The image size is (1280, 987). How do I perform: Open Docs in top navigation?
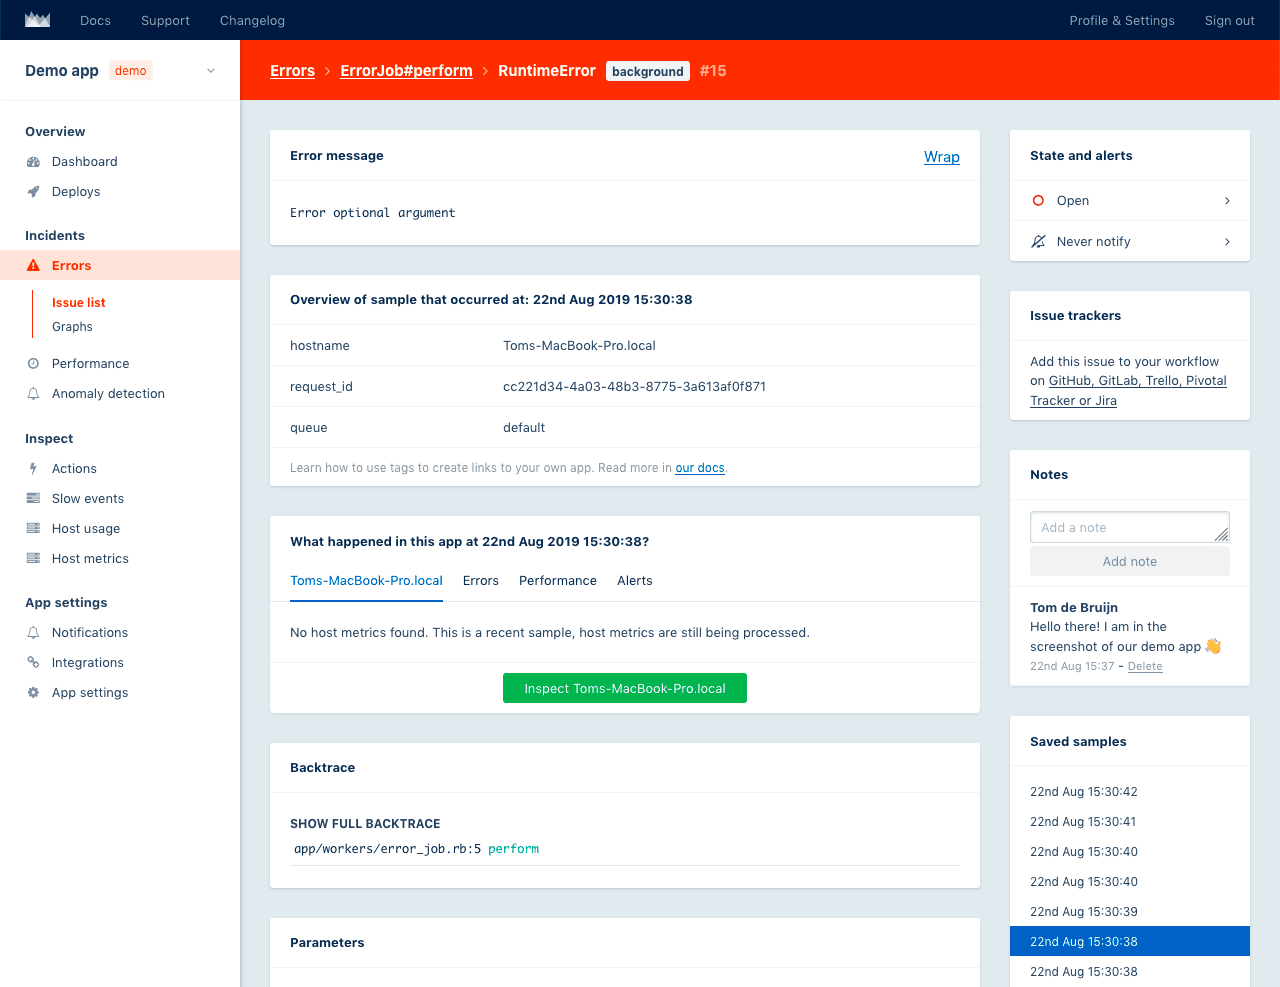pyautogui.click(x=95, y=20)
